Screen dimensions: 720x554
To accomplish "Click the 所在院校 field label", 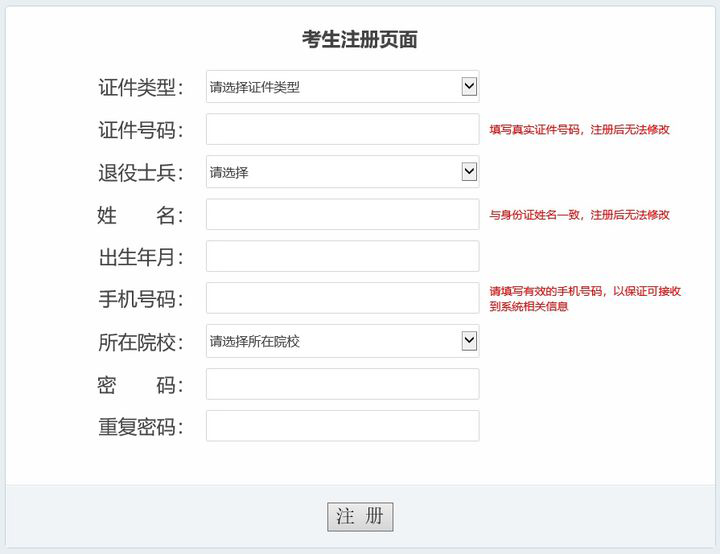I will click(x=140, y=342).
